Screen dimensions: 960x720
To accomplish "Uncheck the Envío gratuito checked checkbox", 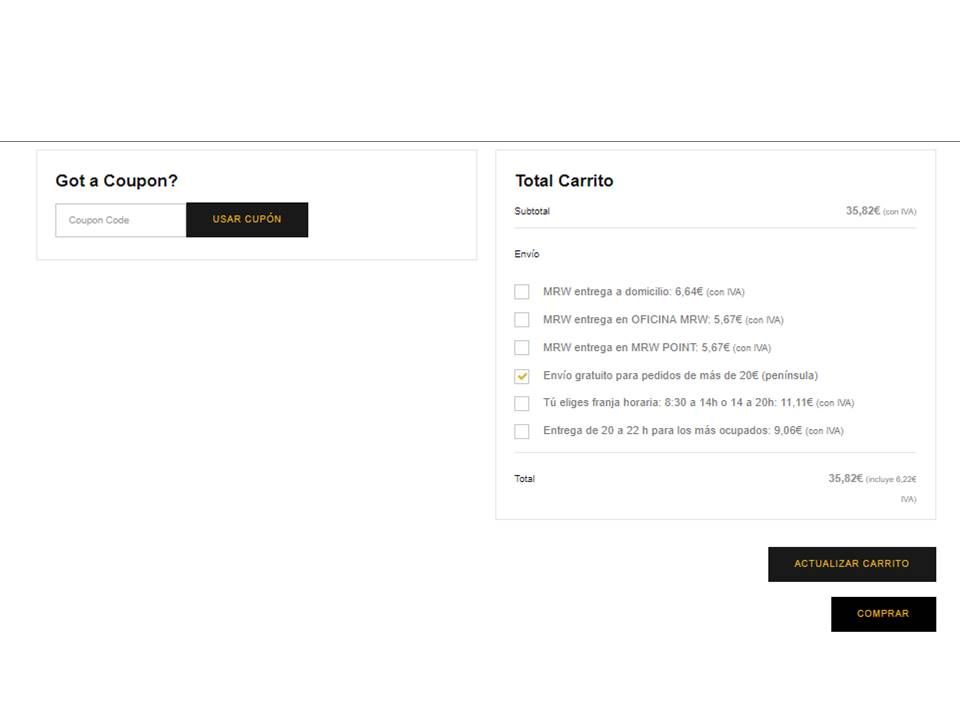I will [x=522, y=376].
